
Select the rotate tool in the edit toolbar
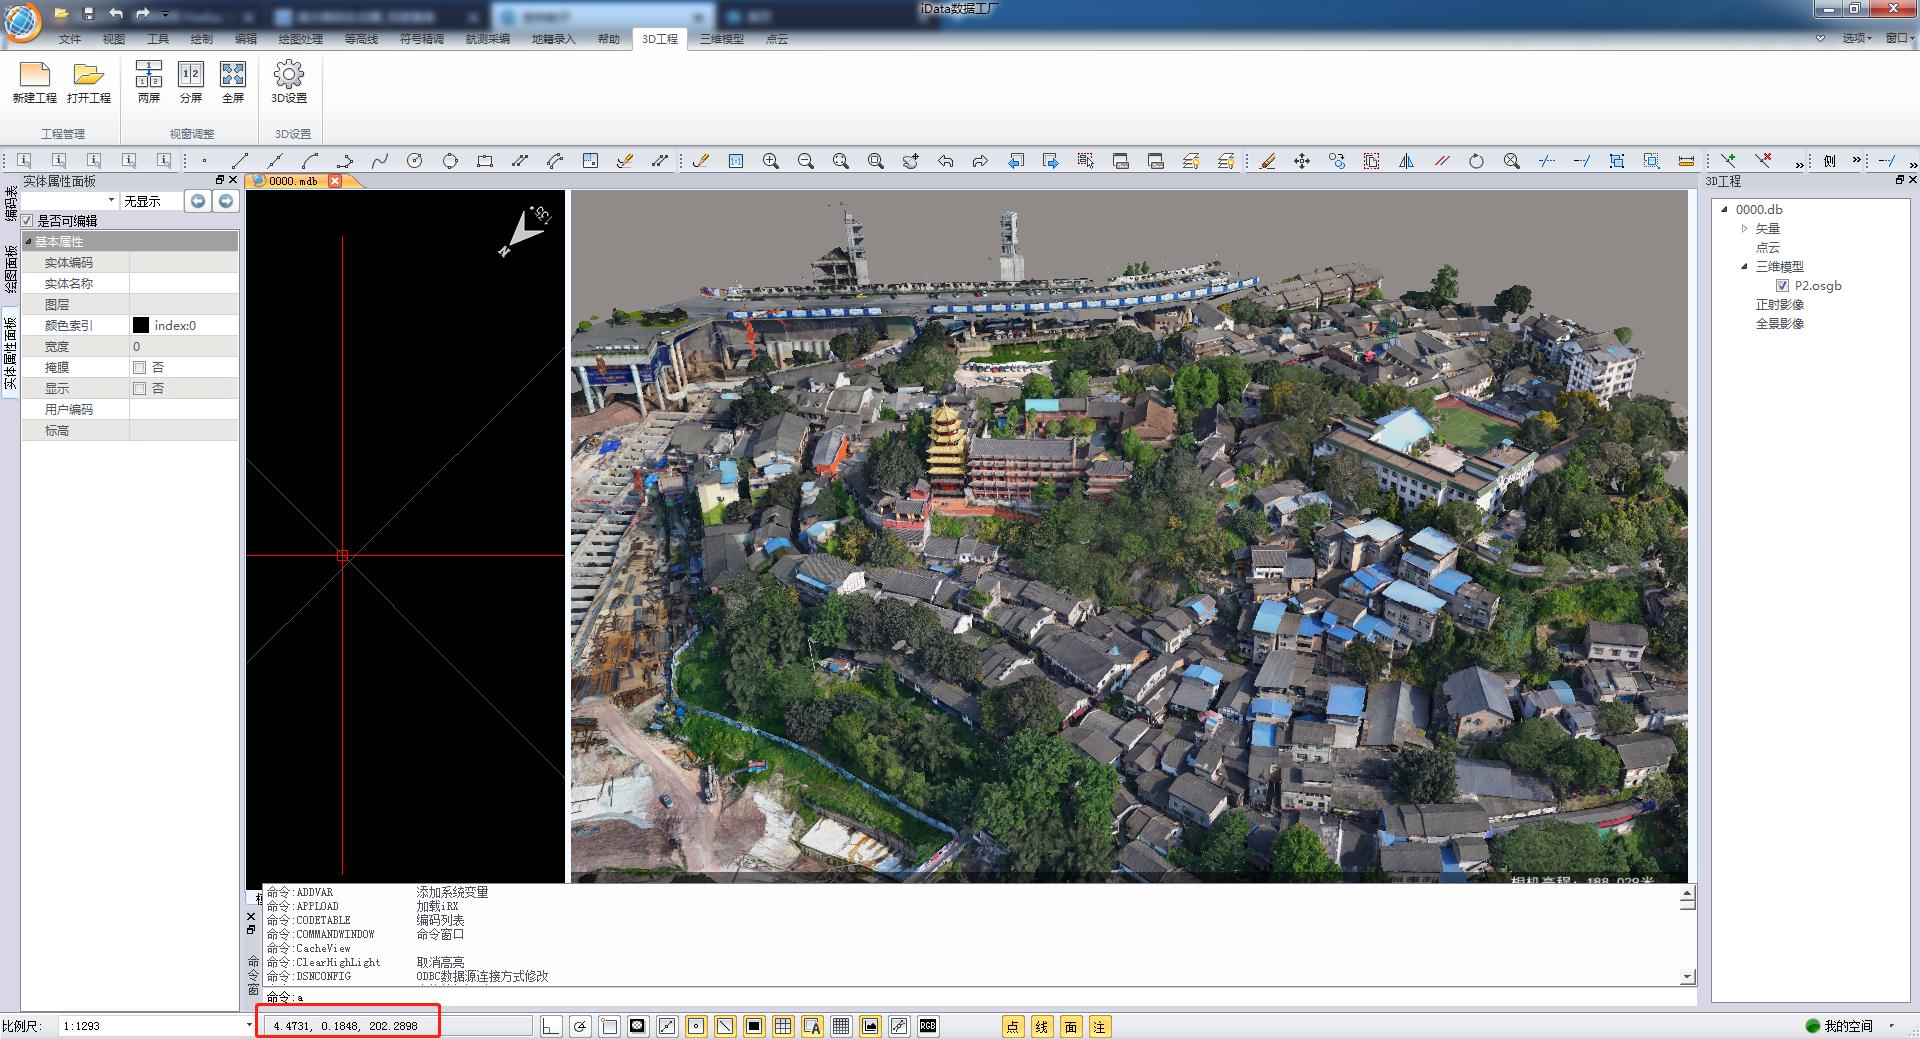[x=1476, y=161]
